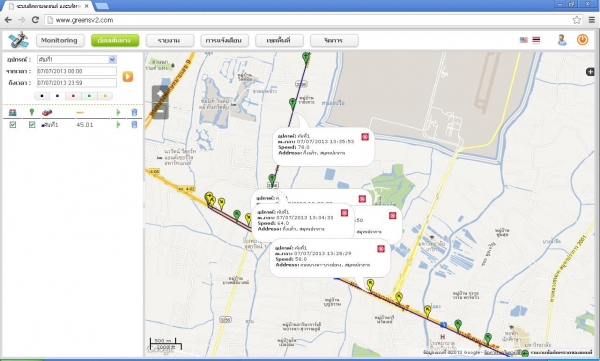
Task: Click the red car column header icon
Action: click(47, 113)
